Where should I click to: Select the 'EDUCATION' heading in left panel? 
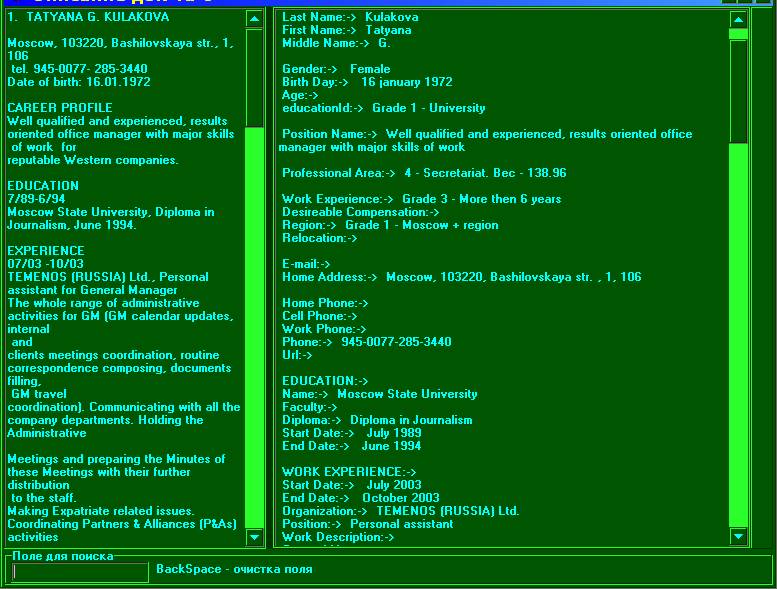(43, 186)
